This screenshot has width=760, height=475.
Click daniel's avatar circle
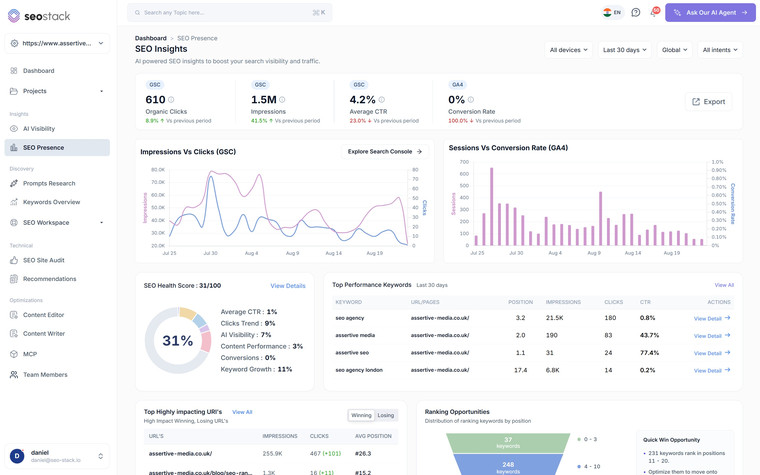click(17, 456)
